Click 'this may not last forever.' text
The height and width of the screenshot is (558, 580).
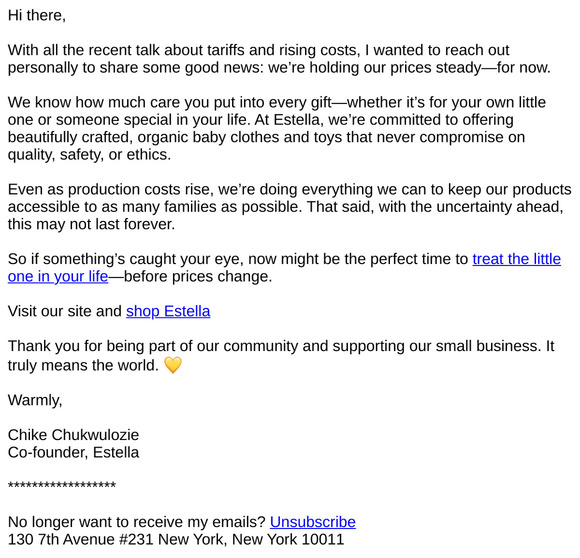(x=91, y=224)
